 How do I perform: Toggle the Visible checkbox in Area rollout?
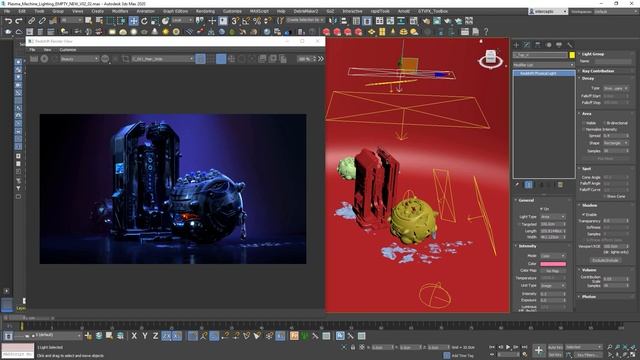click(584, 123)
